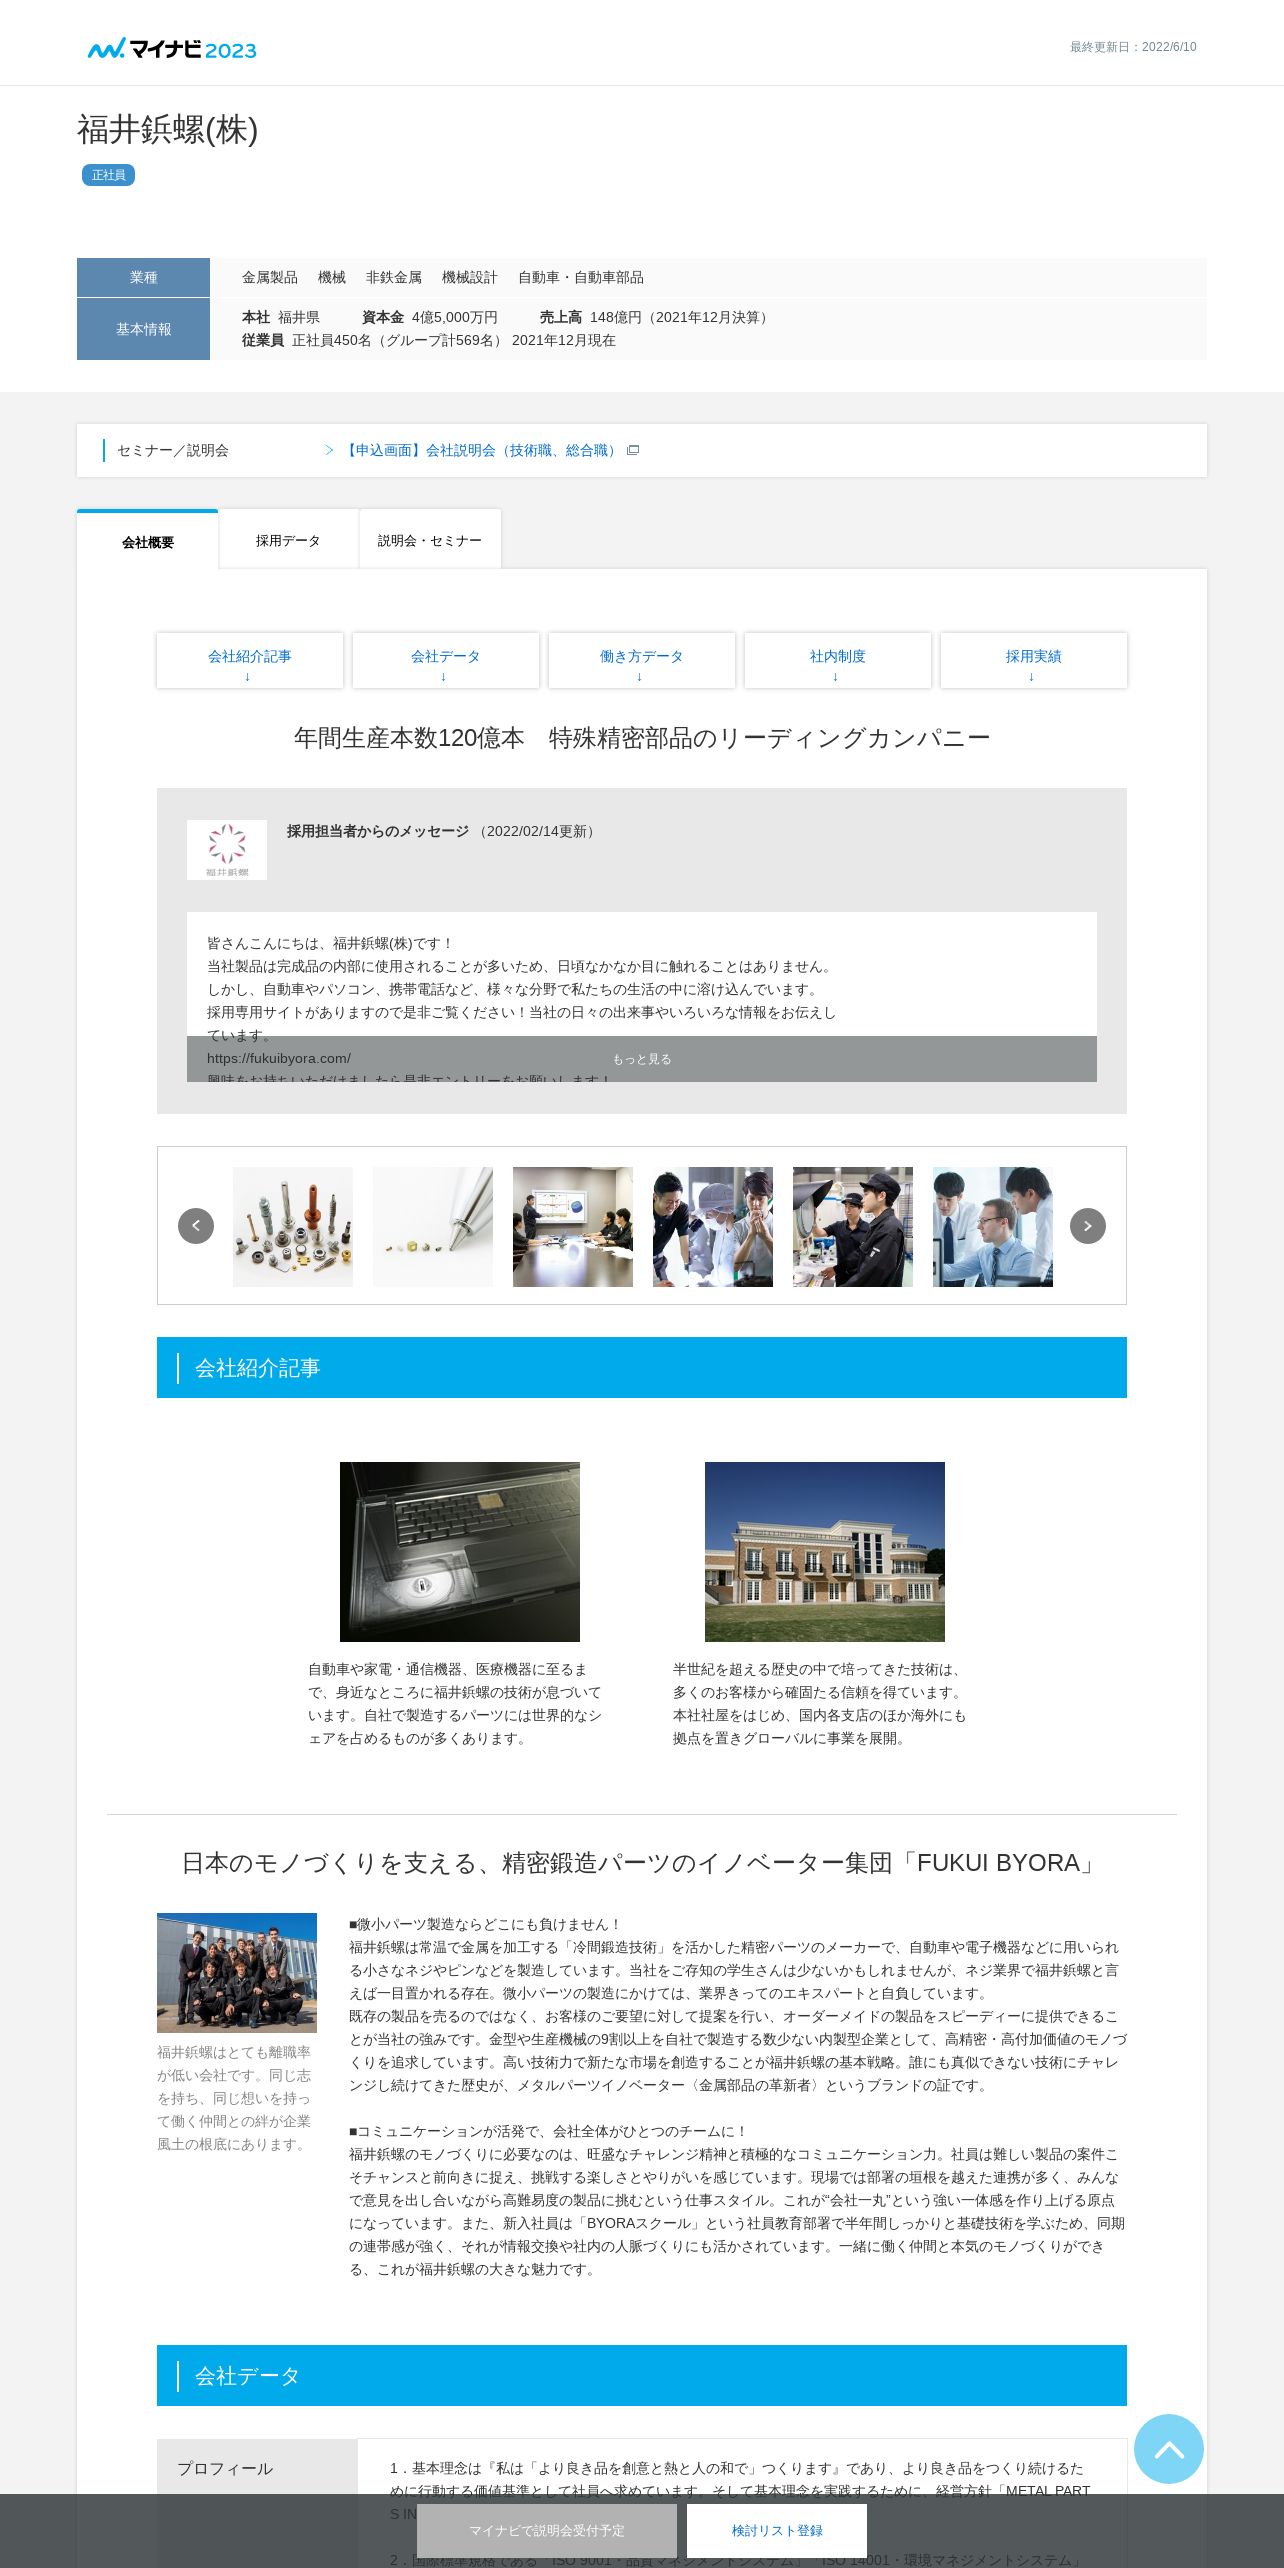Open 【申込画面】会社説明会 link
Screen dimensions: 1284x2568
482,450
